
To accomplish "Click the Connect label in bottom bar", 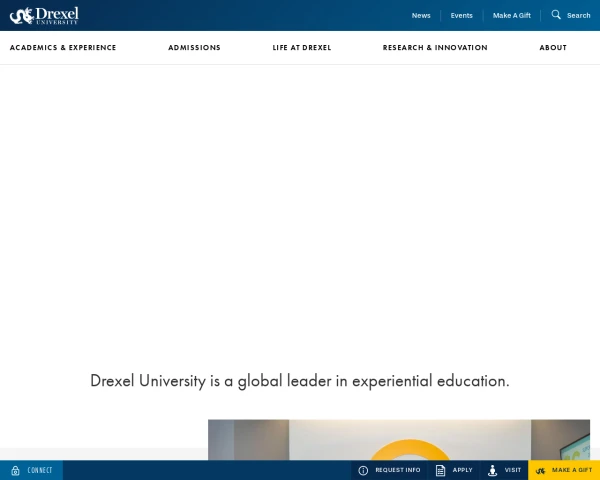I will coord(40,470).
